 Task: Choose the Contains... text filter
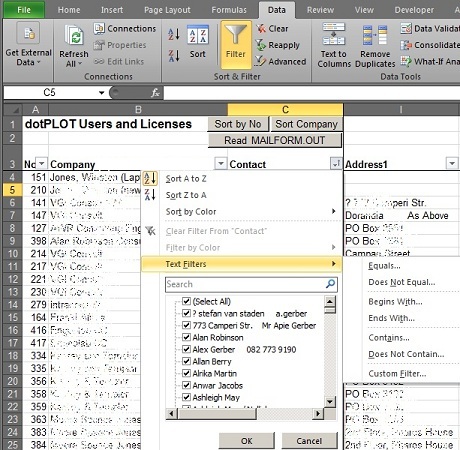(x=389, y=338)
